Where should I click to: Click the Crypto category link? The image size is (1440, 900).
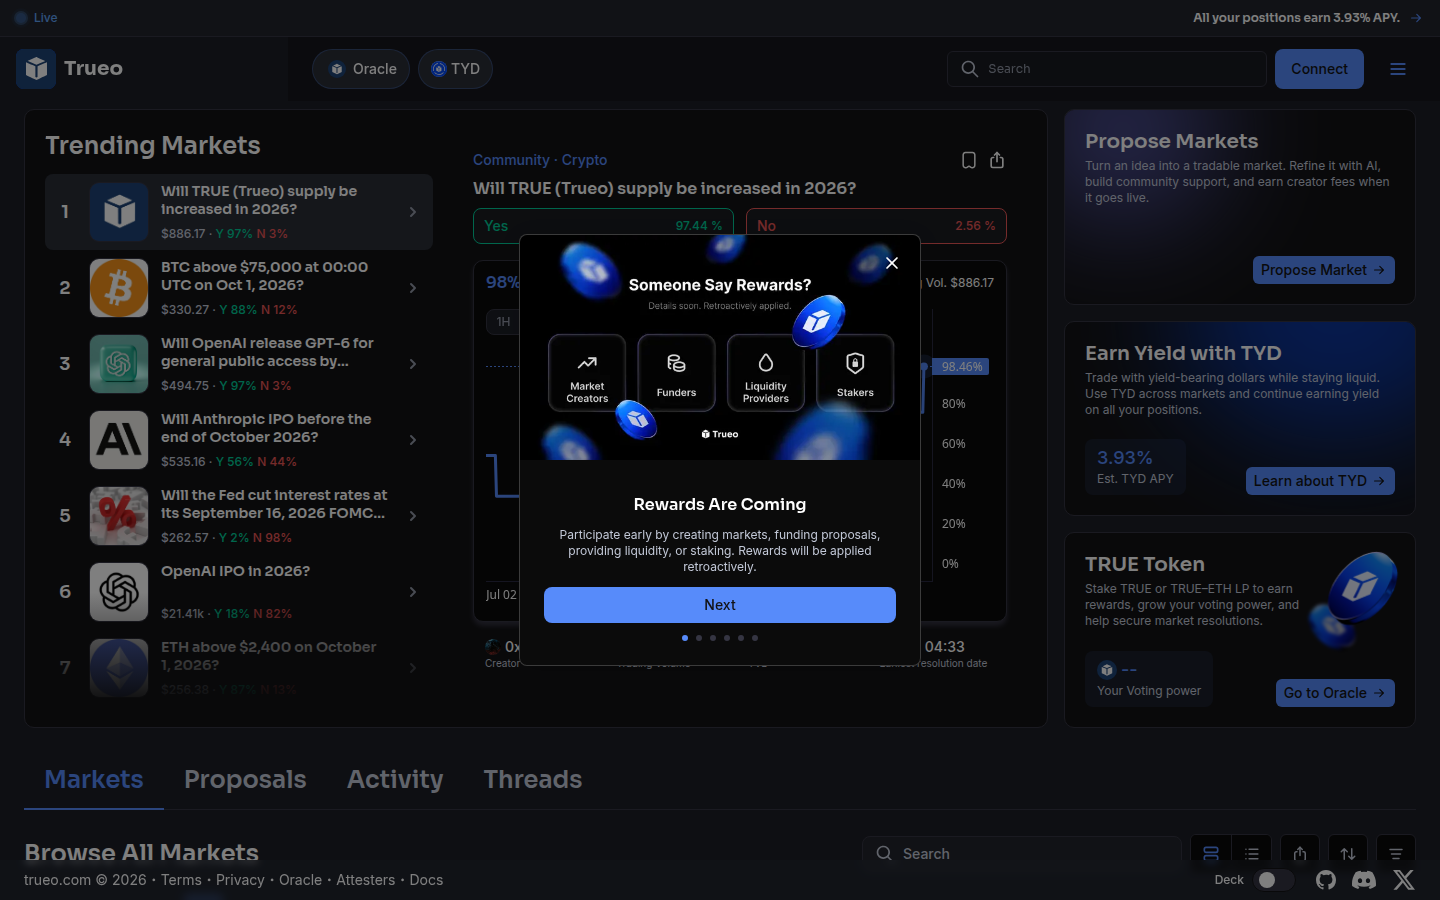click(x=584, y=160)
